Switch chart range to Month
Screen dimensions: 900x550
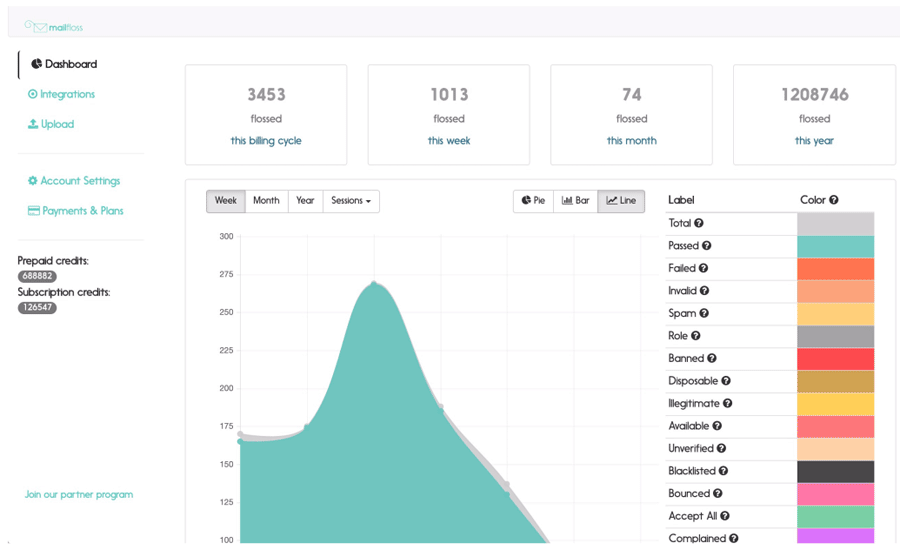click(266, 201)
